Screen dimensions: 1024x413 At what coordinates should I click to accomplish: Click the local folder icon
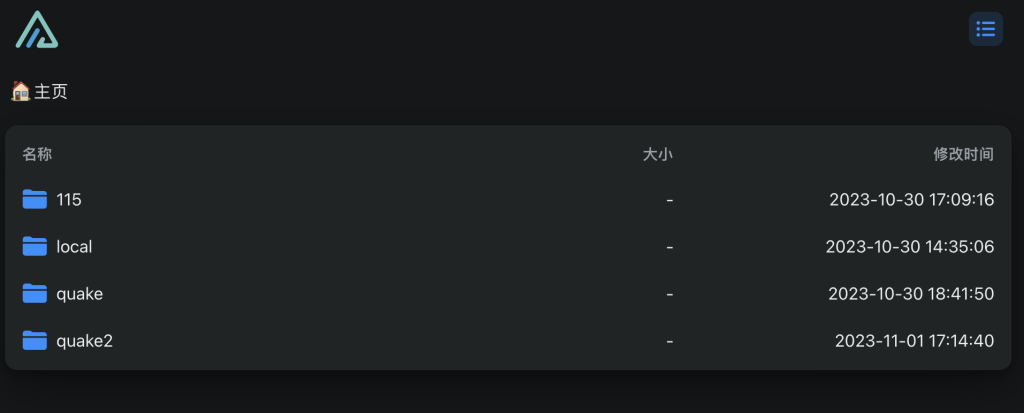[35, 246]
